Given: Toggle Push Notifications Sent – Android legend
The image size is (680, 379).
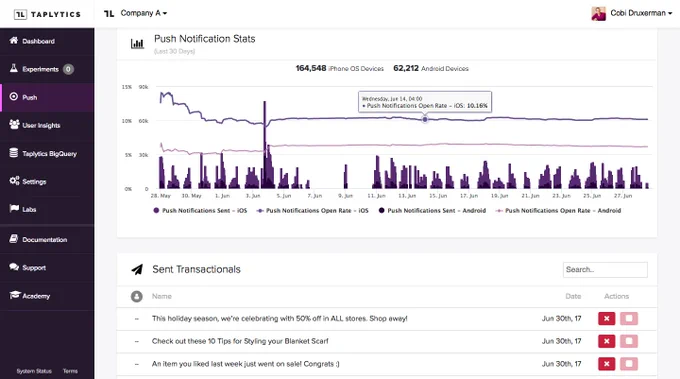Looking at the screenshot, I should click(432, 210).
